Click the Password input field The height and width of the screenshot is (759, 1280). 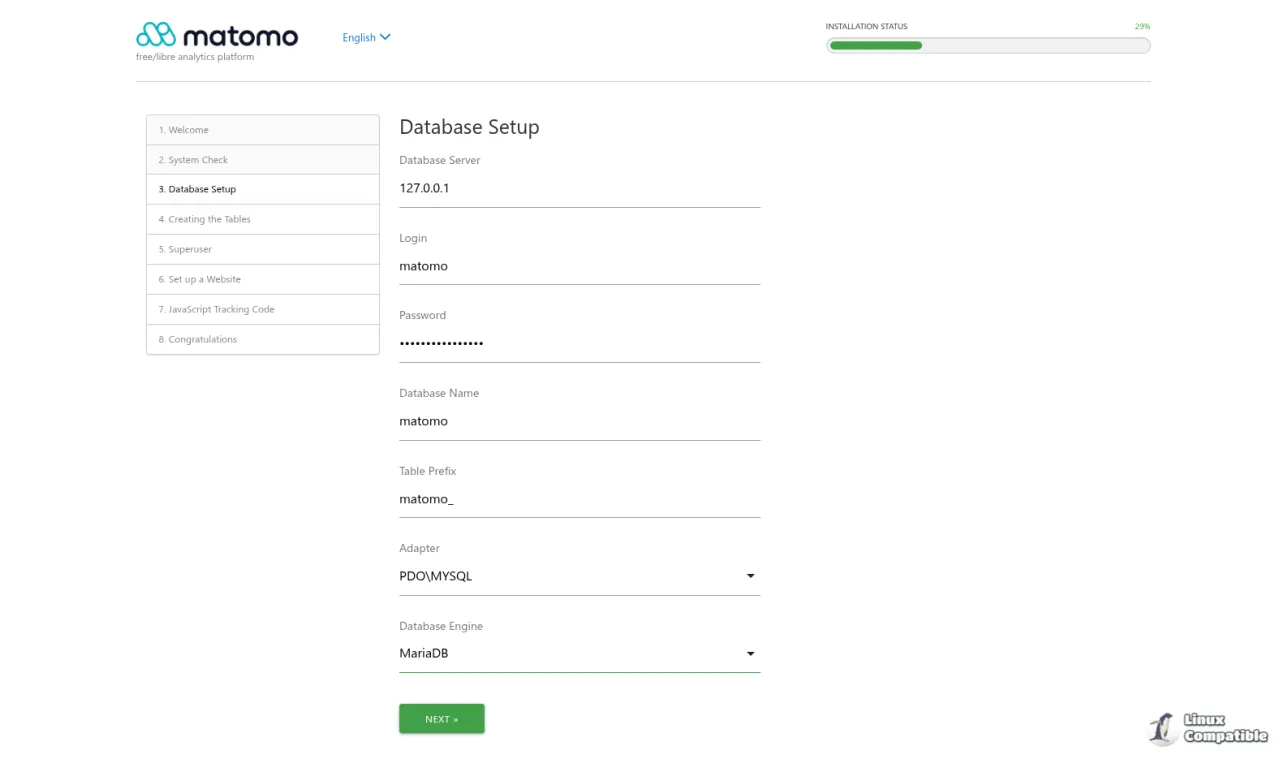[580, 343]
